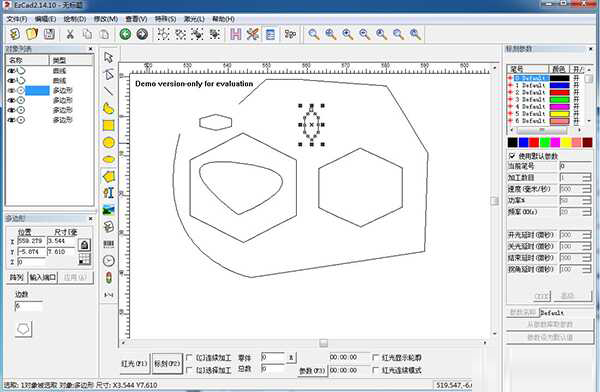Click the lock aspect ratio padlock icon
This screenshot has width=600, height=392.
[x=84, y=245]
